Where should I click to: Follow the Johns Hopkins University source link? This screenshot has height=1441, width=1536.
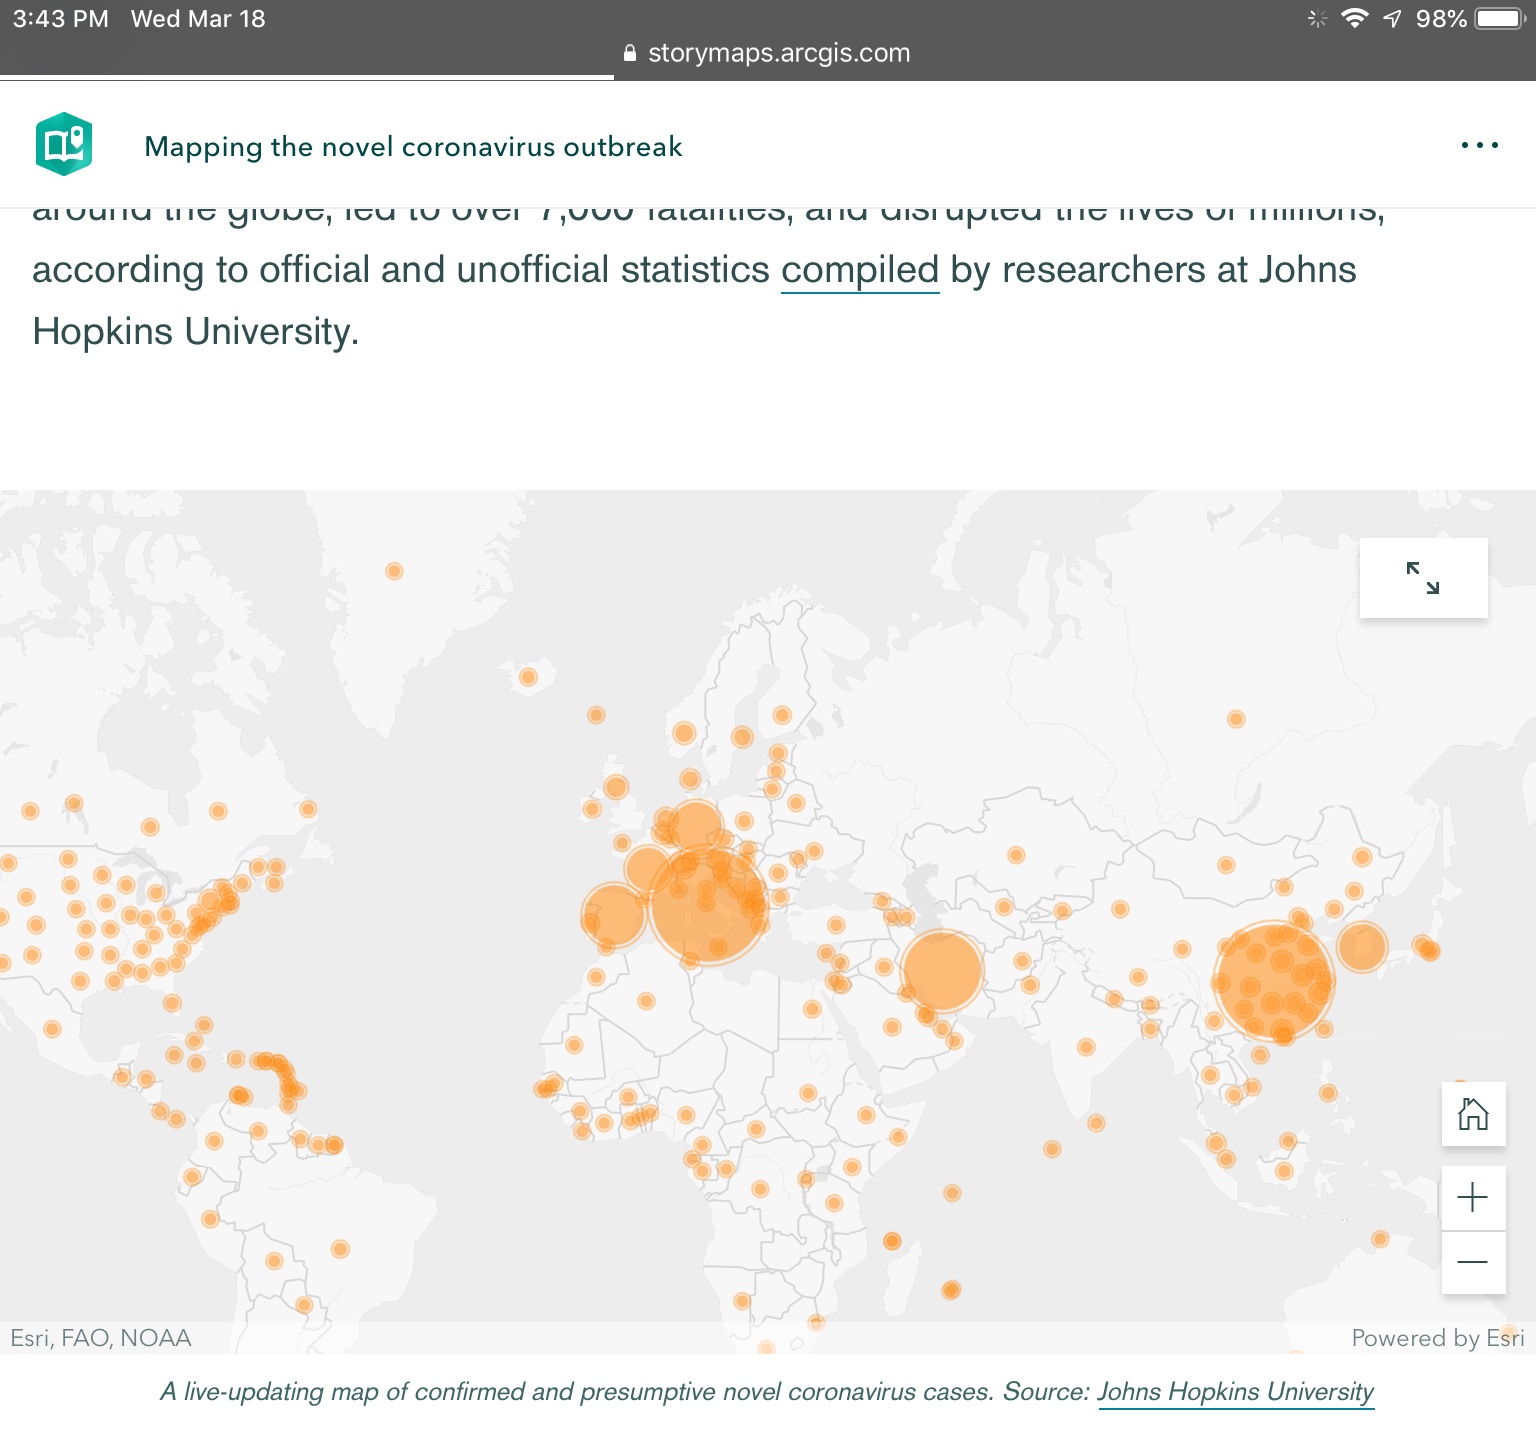(1235, 1392)
